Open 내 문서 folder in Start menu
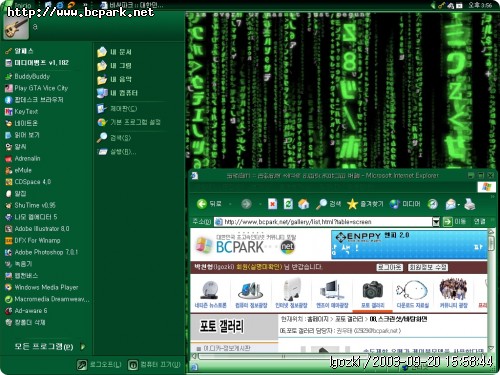 click(x=115, y=52)
